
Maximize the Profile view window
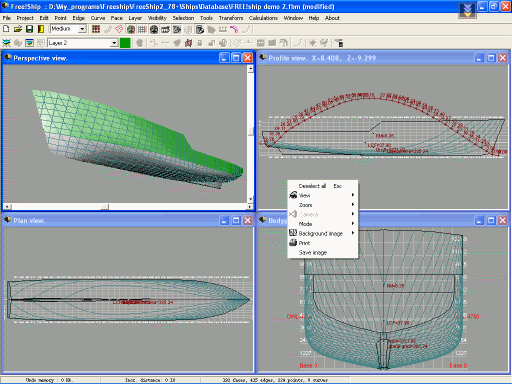coord(491,58)
